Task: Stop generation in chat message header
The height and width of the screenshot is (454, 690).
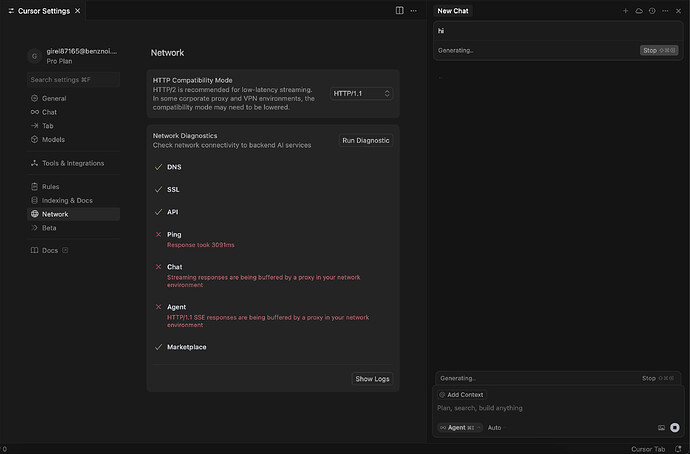Action: pos(659,51)
